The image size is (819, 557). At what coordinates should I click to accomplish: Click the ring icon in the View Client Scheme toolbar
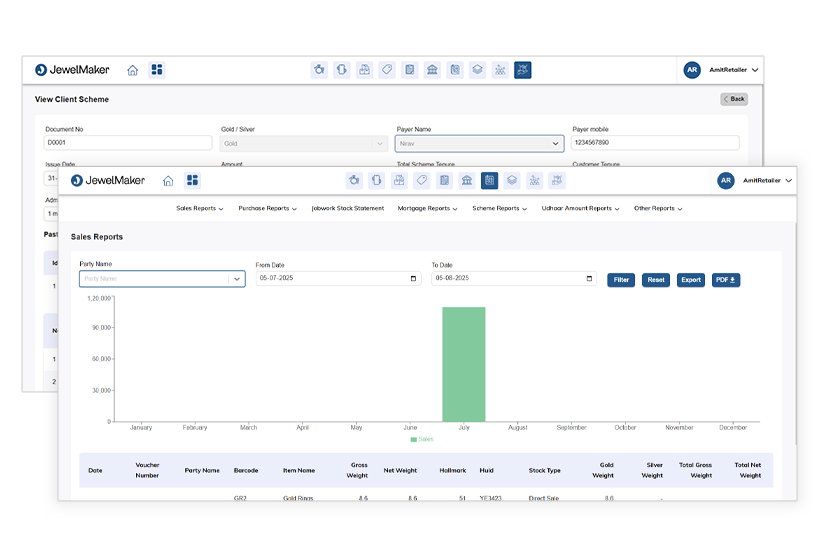click(319, 70)
